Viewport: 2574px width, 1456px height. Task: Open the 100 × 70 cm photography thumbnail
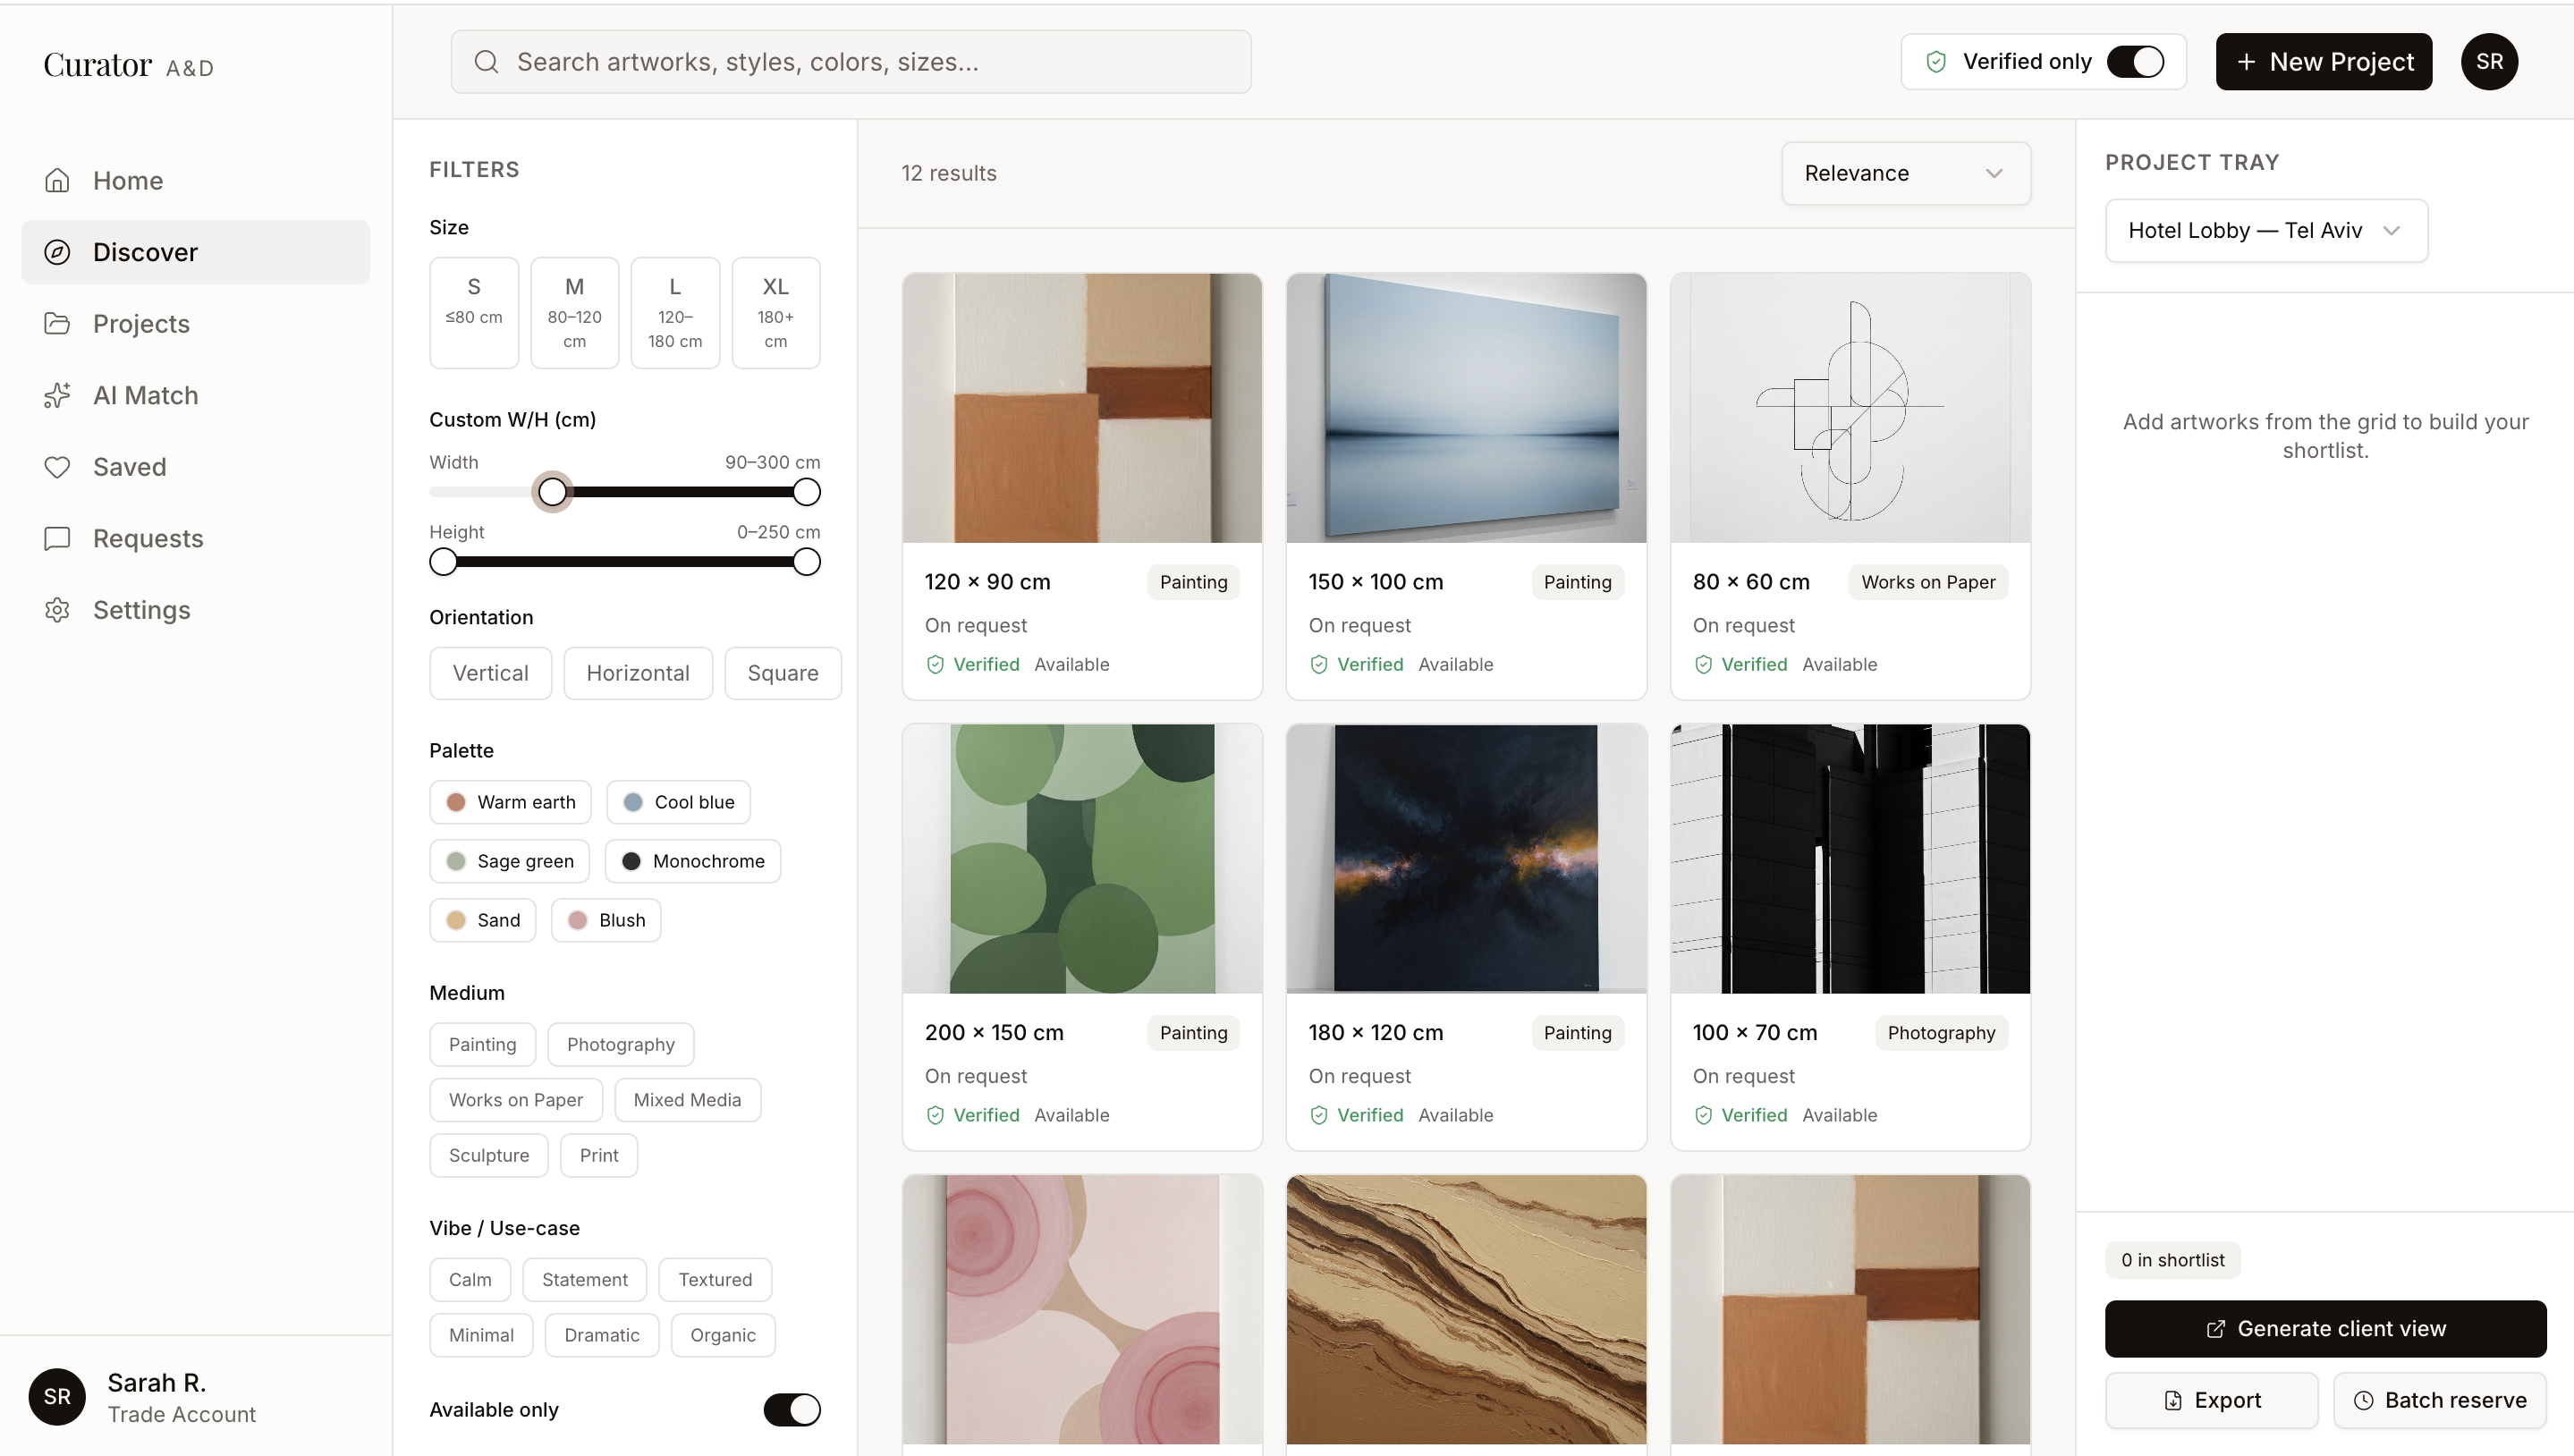[x=1850, y=859]
